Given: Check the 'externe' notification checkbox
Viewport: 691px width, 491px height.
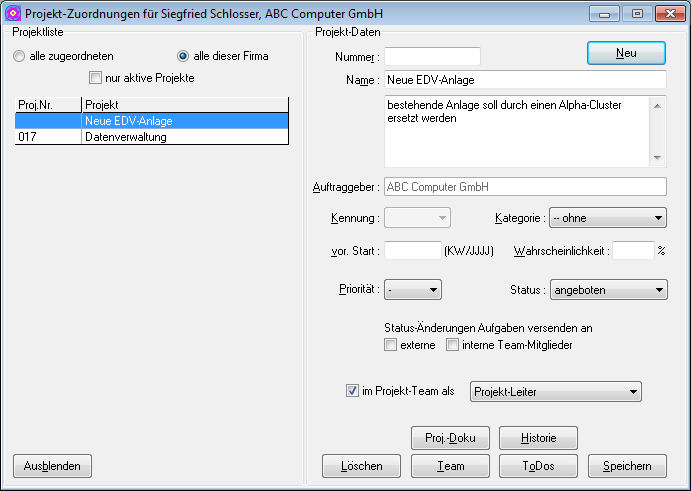Looking at the screenshot, I should 391,346.
